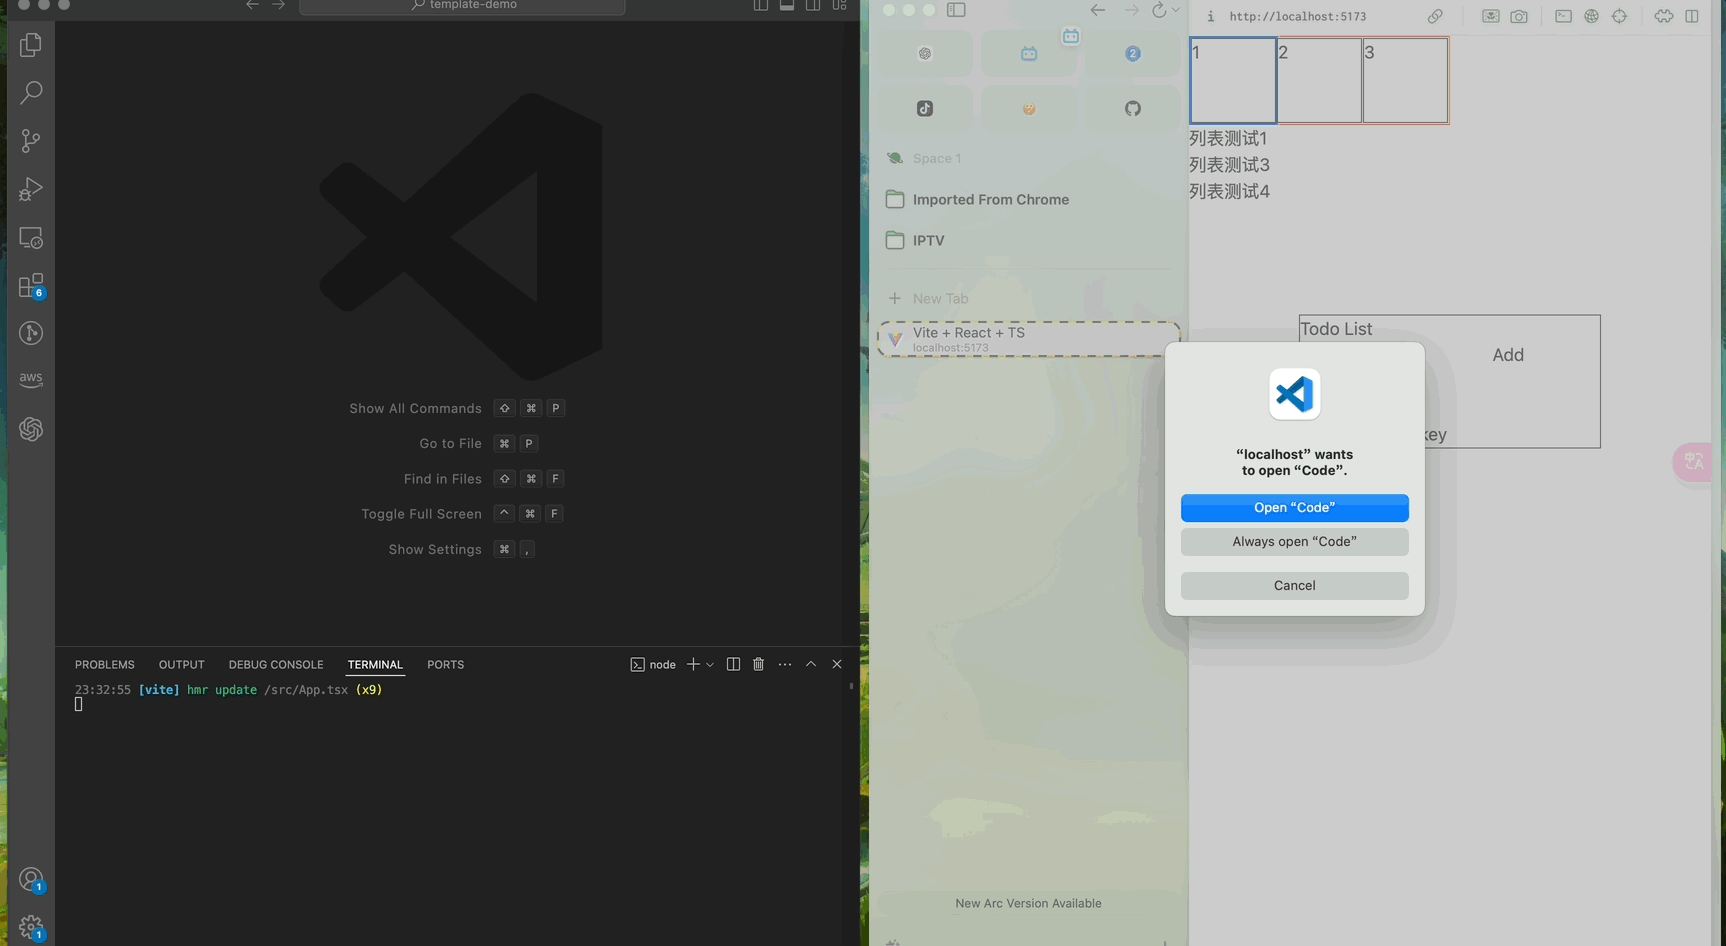This screenshot has width=1726, height=946.
Task: Open the reload options chevron in Arc
Action: [x=1176, y=10]
